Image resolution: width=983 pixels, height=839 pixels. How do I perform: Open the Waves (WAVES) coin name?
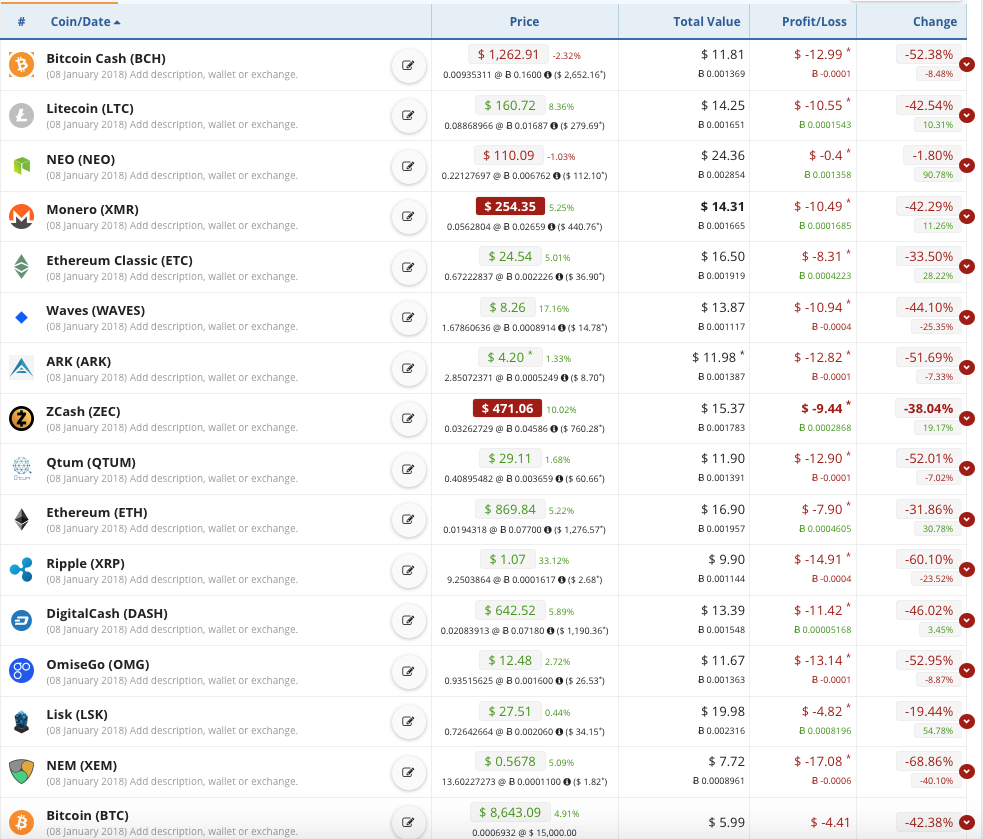coord(95,310)
